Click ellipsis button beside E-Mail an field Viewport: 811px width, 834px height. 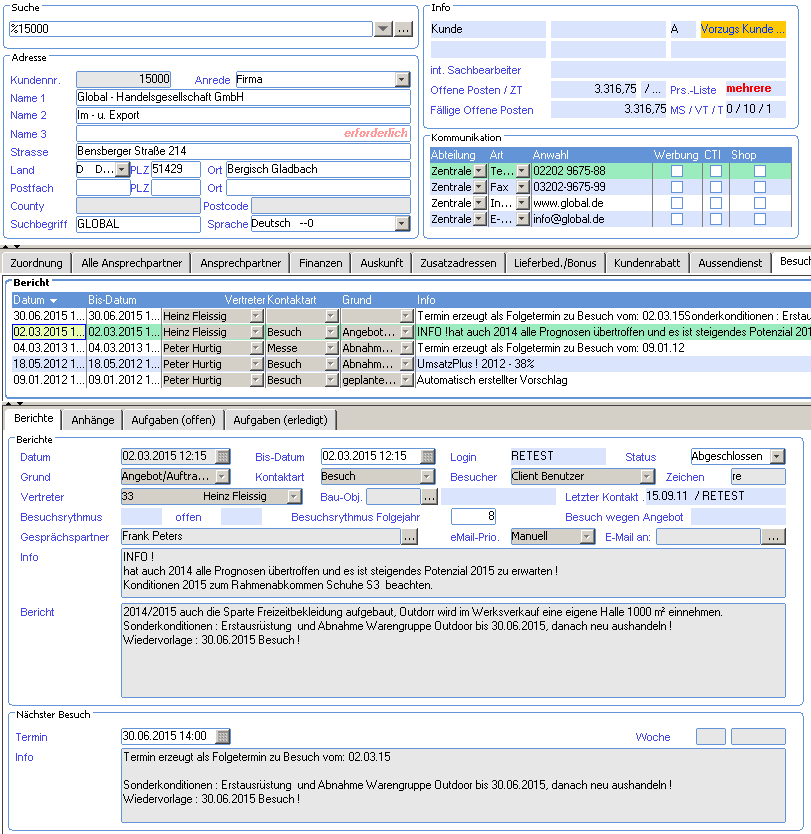pos(773,537)
